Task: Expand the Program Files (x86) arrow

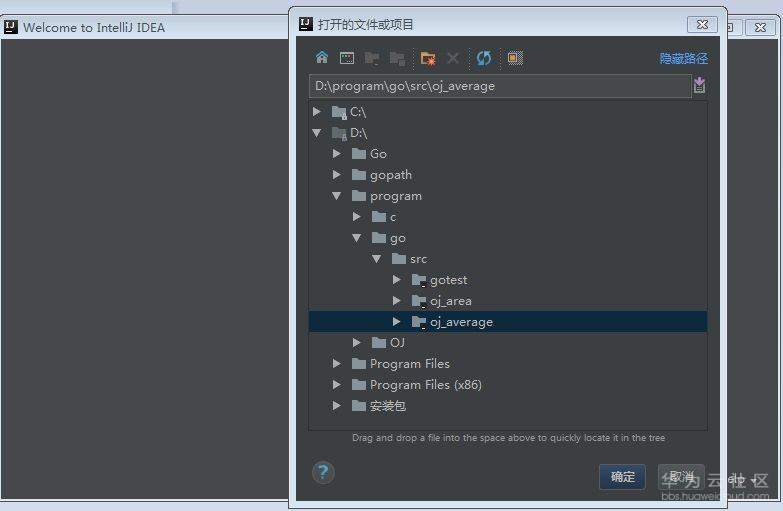Action: 337,385
